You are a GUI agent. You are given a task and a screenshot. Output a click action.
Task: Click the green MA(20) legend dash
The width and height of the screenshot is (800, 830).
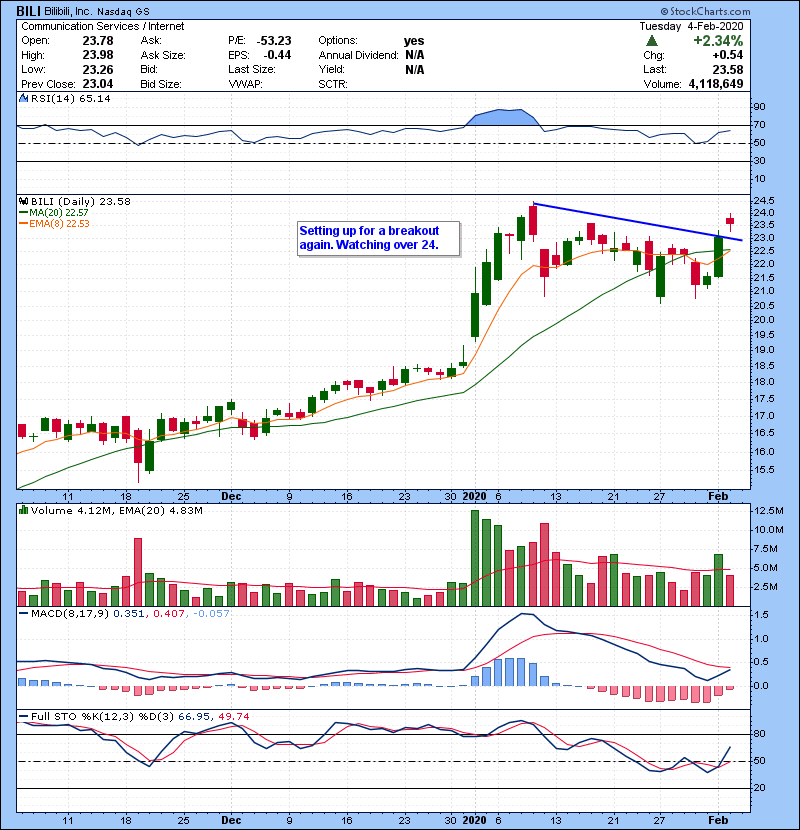pyautogui.click(x=23, y=213)
